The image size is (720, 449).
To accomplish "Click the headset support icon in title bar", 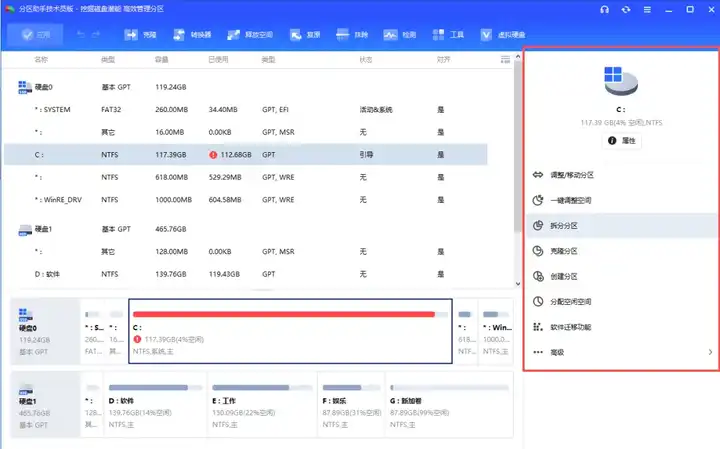I will (604, 9).
